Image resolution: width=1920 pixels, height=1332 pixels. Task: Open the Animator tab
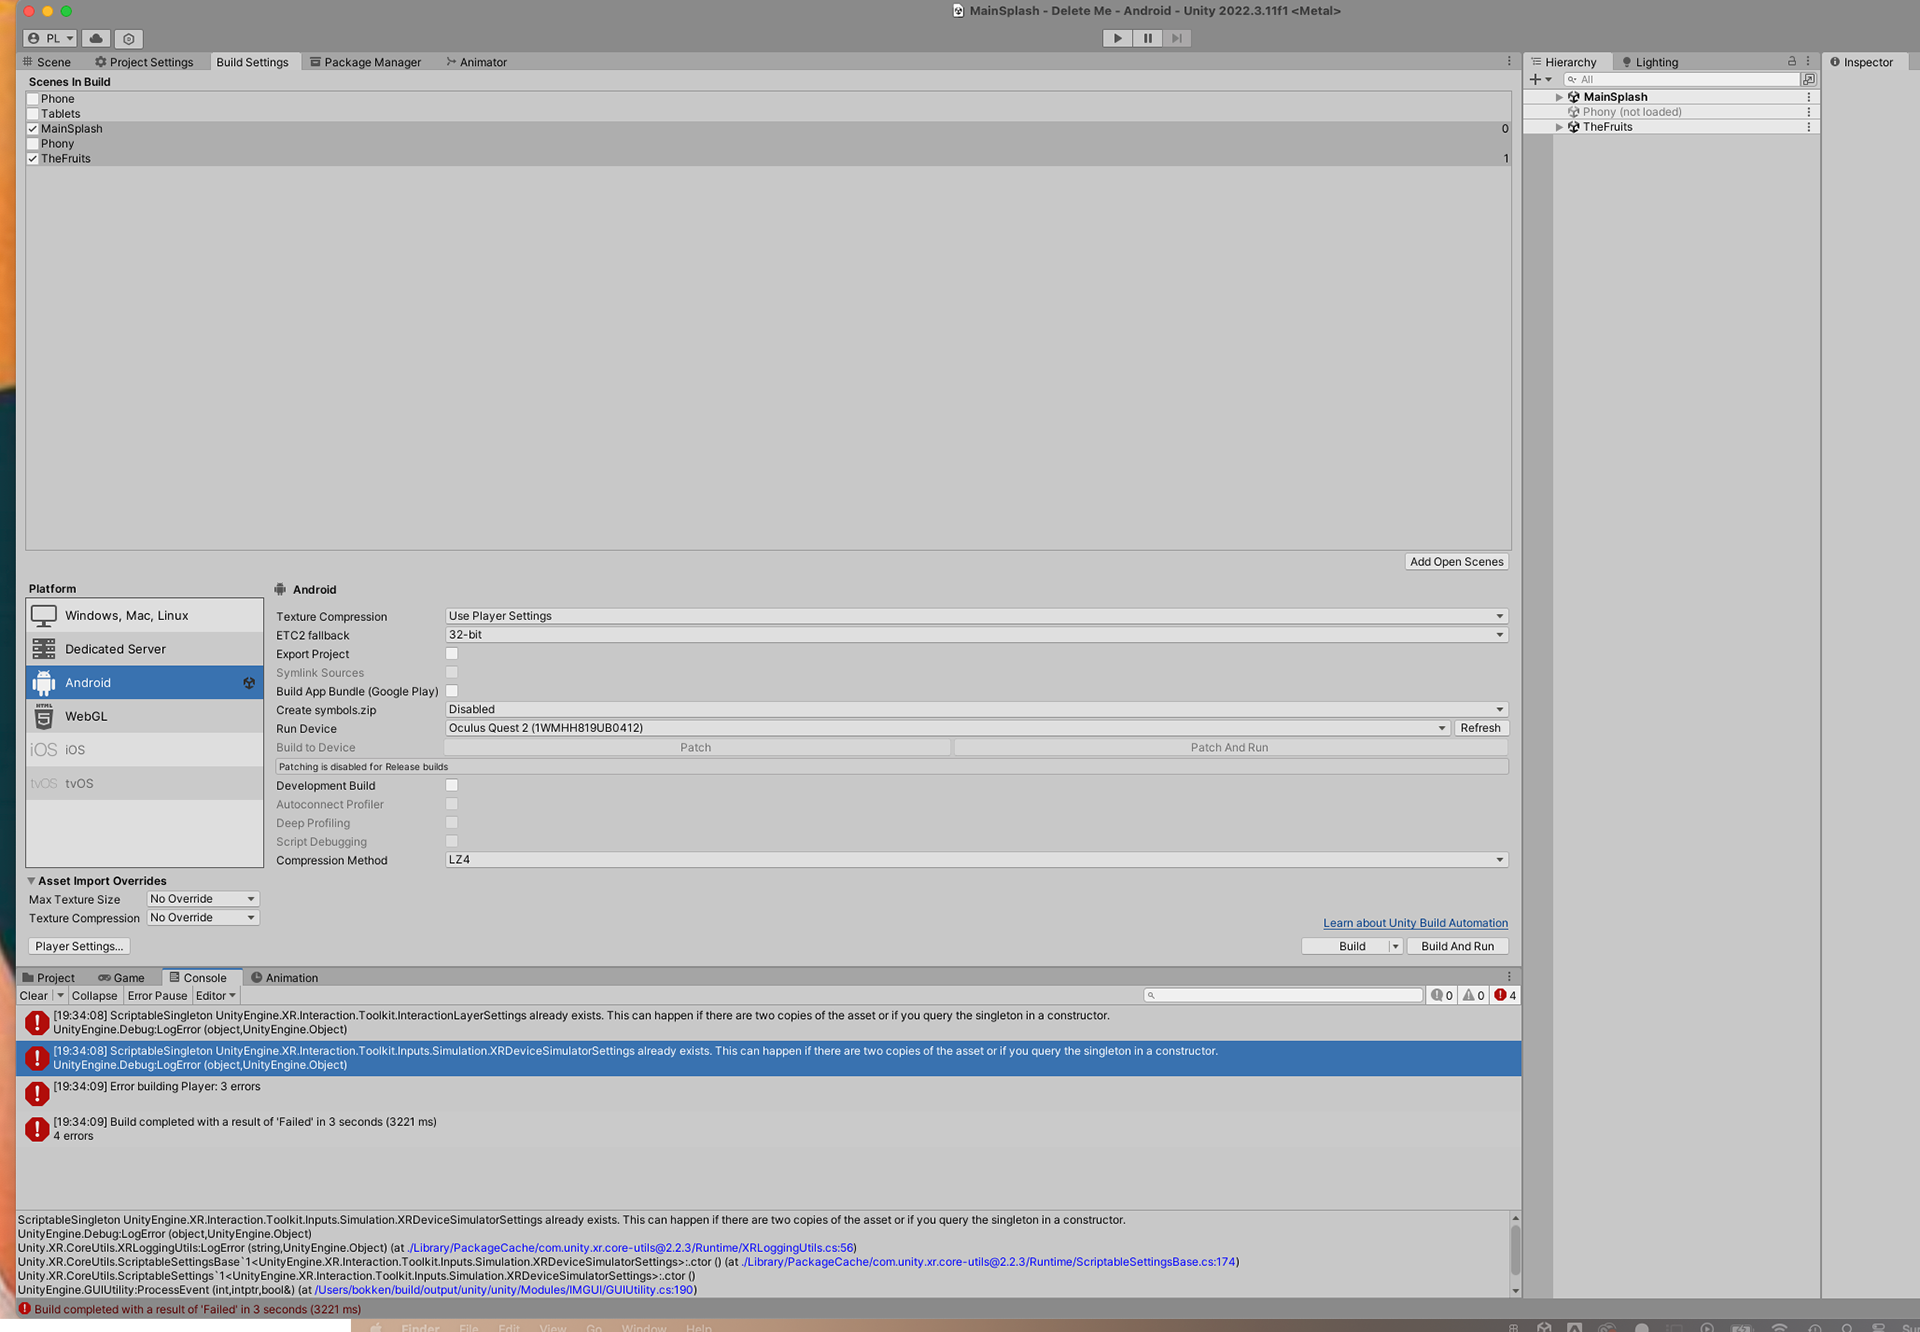477,62
